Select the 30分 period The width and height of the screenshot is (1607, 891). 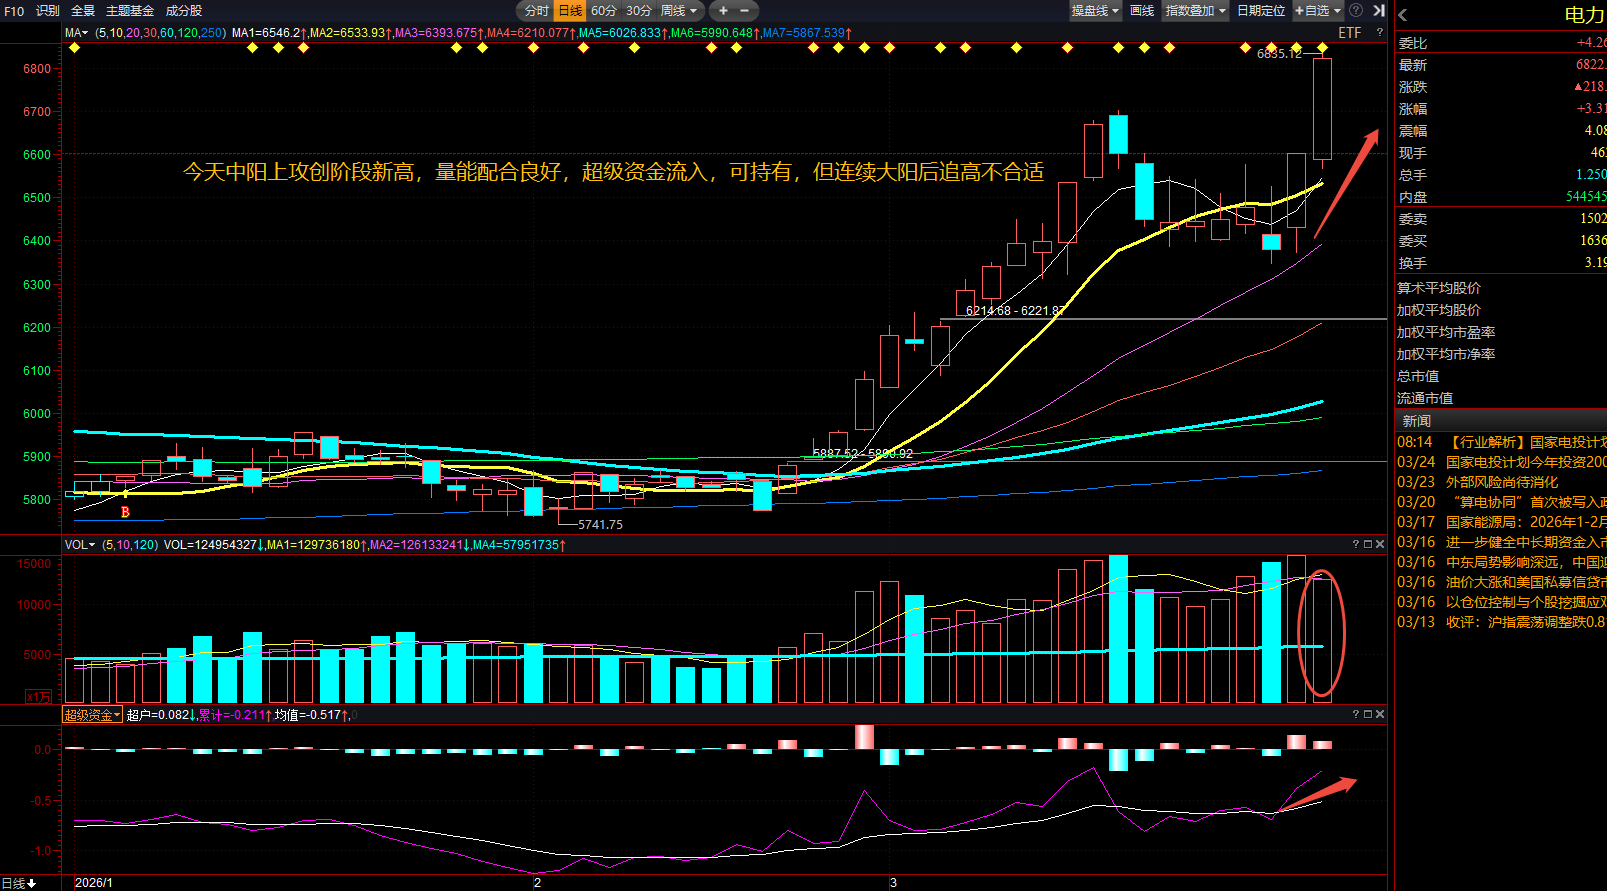(639, 11)
